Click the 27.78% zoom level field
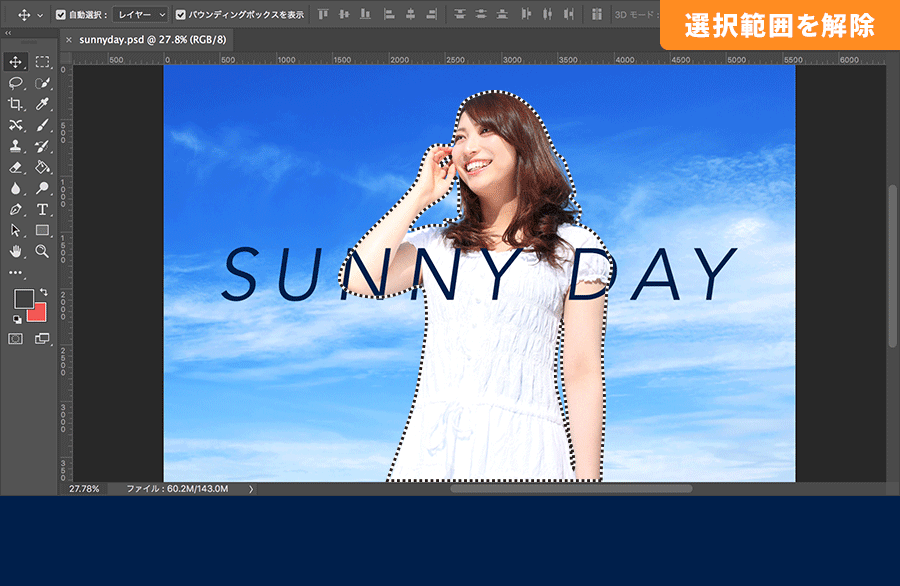 pos(84,489)
